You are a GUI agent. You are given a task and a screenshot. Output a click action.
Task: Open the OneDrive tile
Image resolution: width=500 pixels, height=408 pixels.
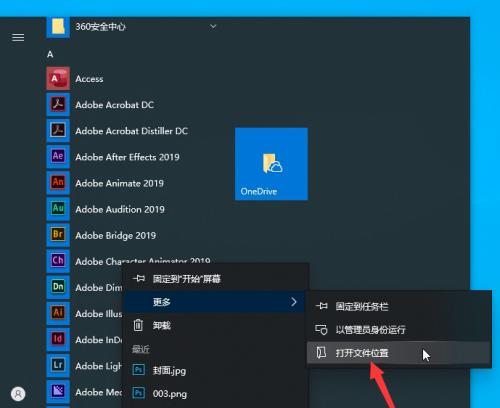pos(271,164)
